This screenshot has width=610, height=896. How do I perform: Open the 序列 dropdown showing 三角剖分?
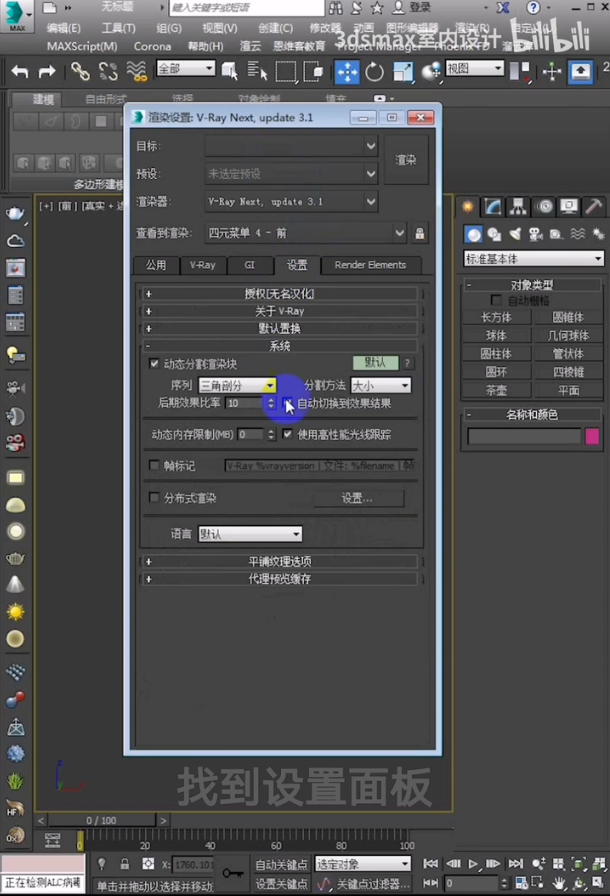[237, 385]
